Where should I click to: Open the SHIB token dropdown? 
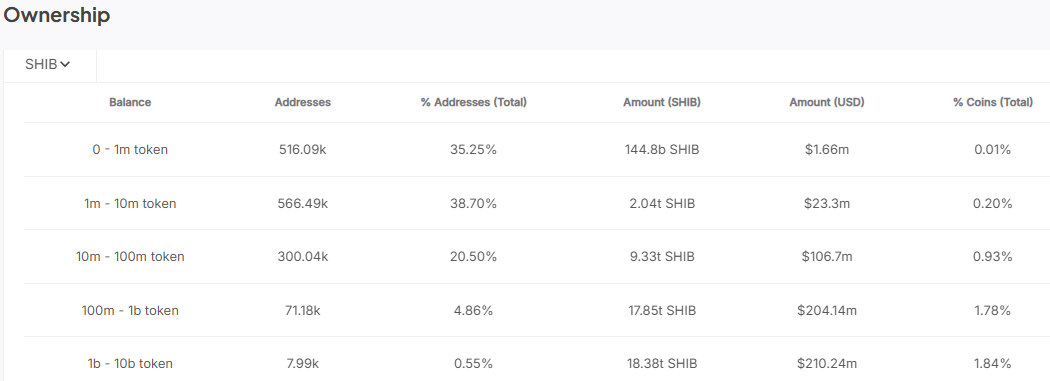(48, 65)
